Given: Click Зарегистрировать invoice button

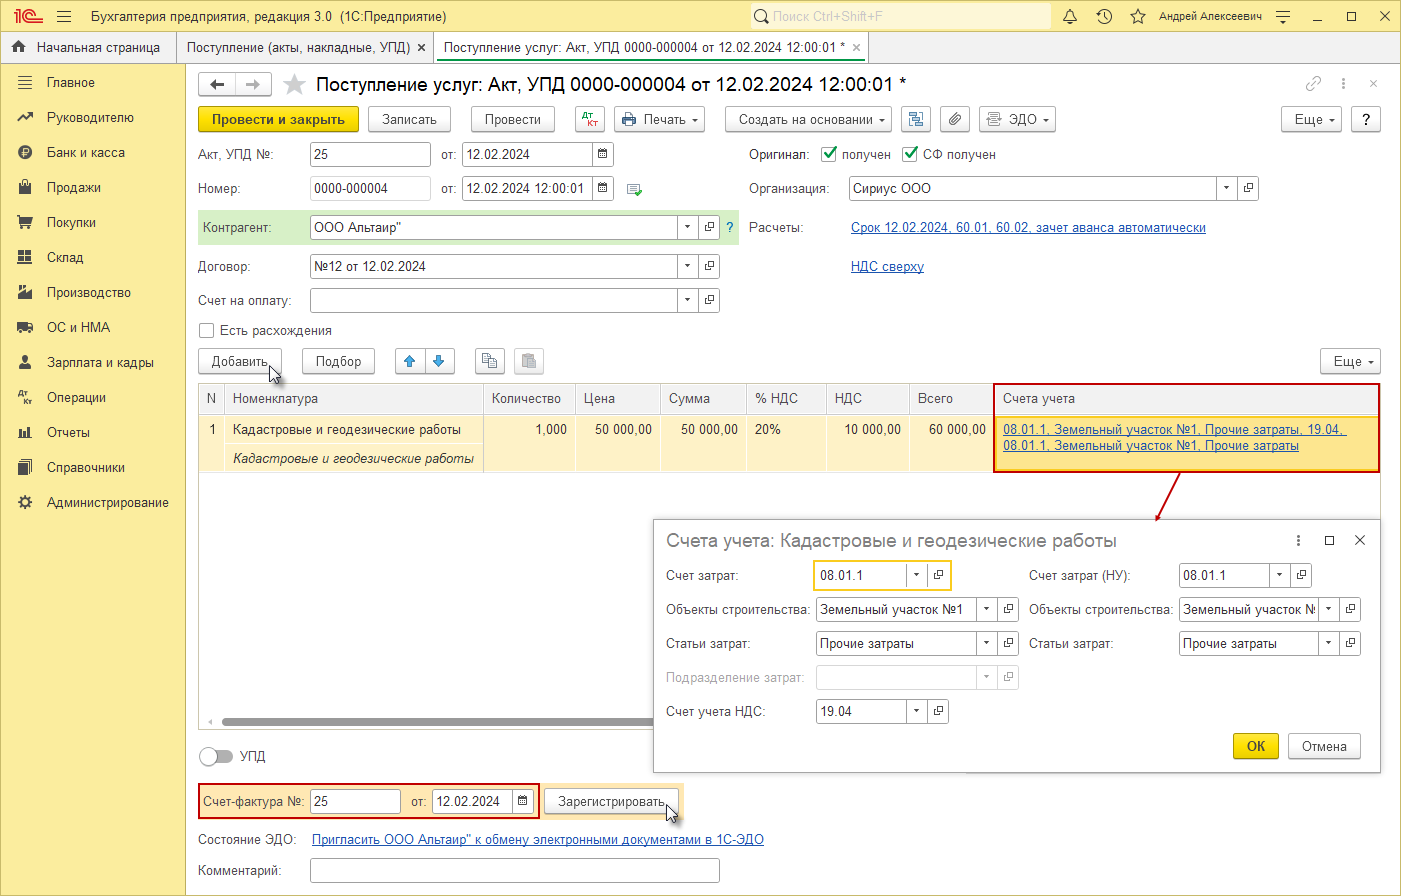Looking at the screenshot, I should 611,801.
